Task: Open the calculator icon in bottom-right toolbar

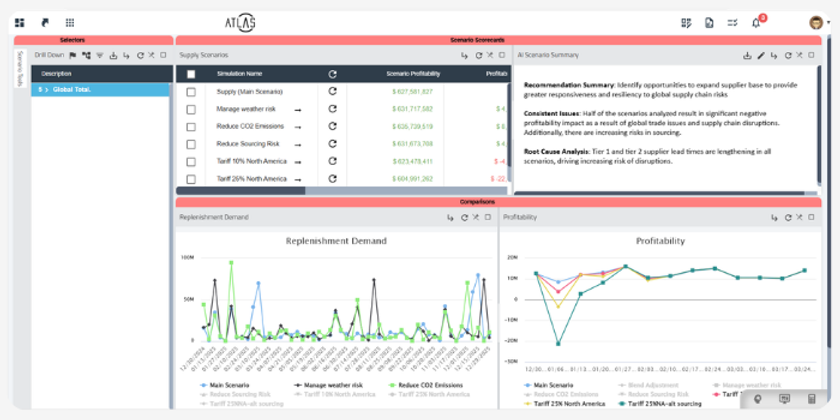Action: (x=811, y=399)
